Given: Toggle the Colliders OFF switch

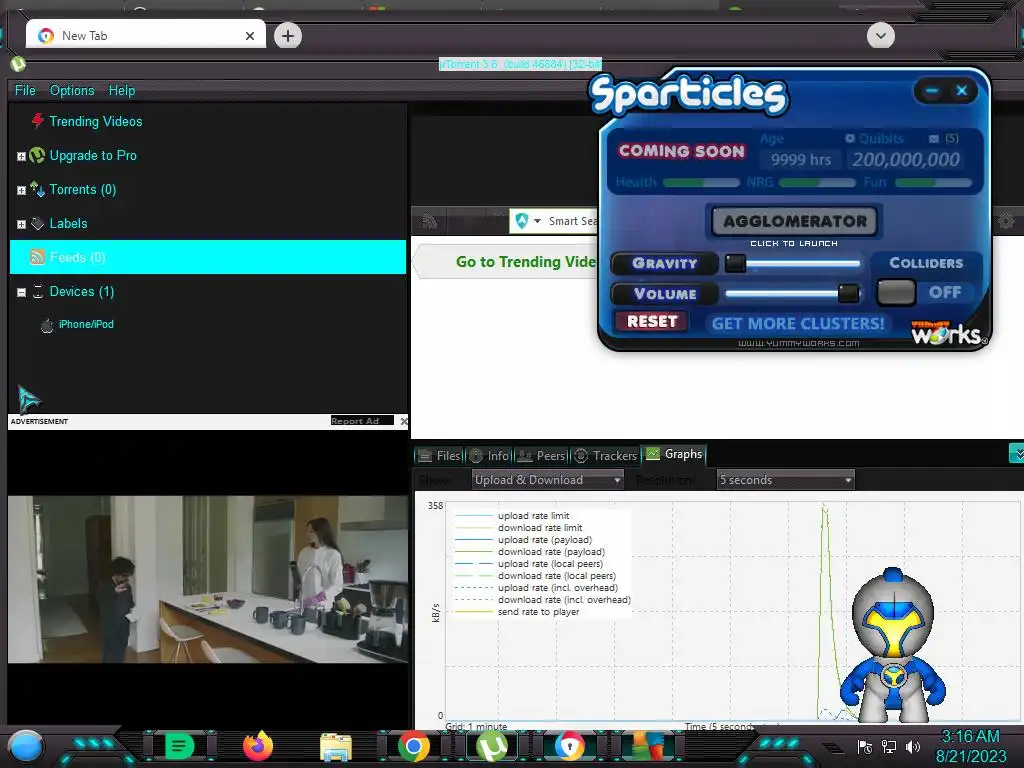Looking at the screenshot, I should pyautogui.click(x=896, y=292).
